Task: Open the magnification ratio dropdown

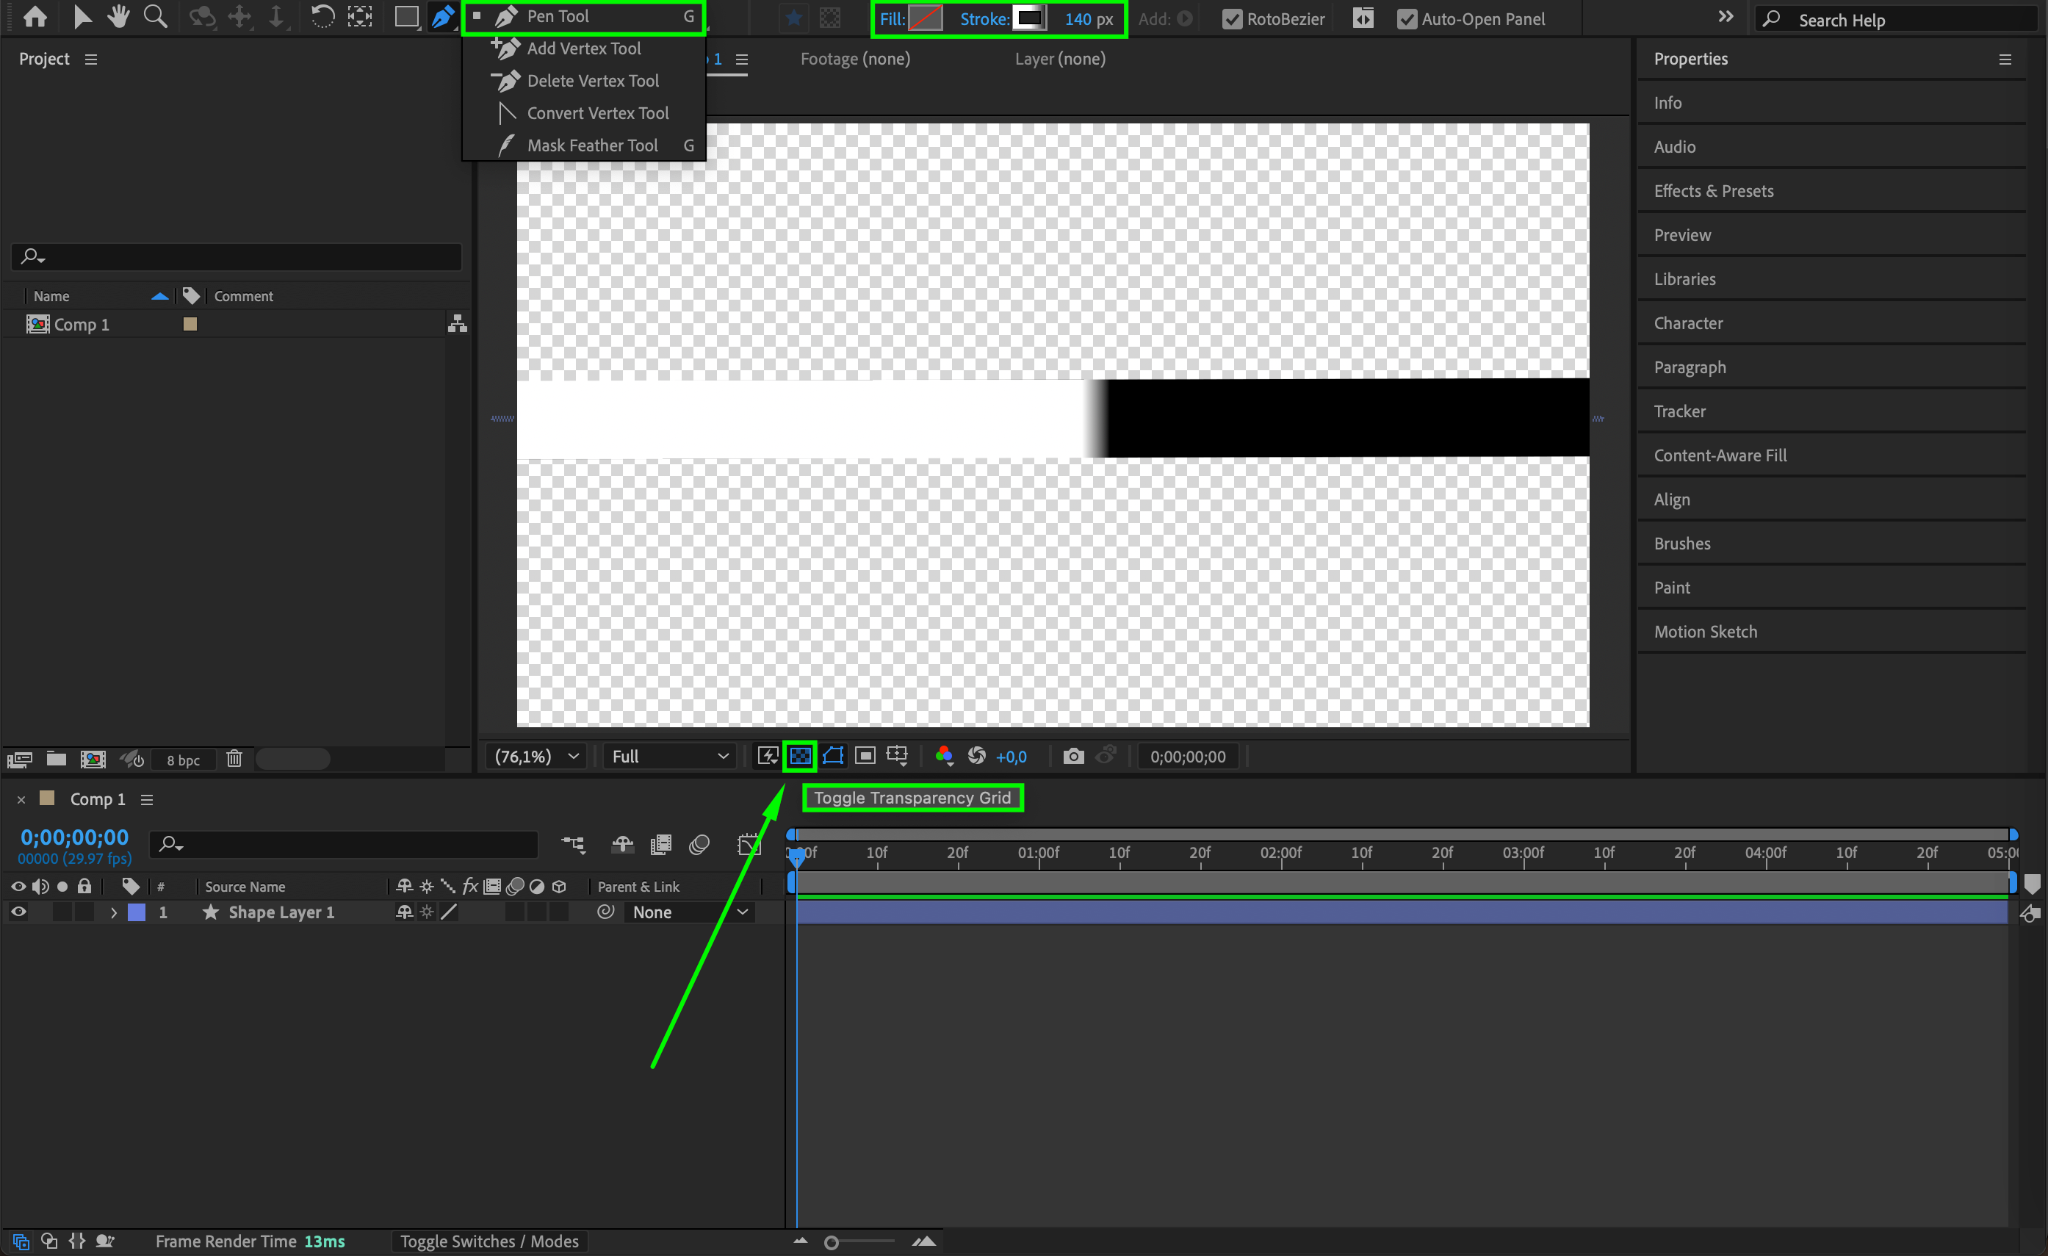Action: coord(537,757)
